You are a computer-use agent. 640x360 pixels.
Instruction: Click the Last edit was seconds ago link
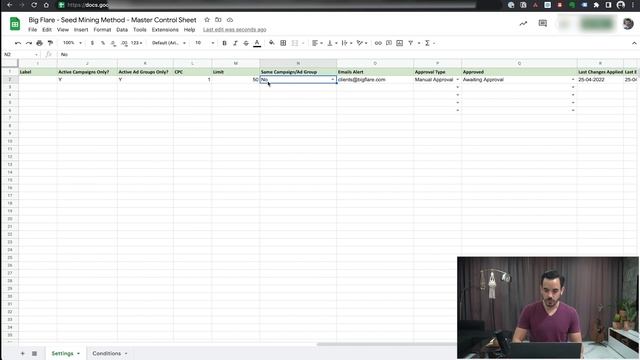click(x=235, y=30)
